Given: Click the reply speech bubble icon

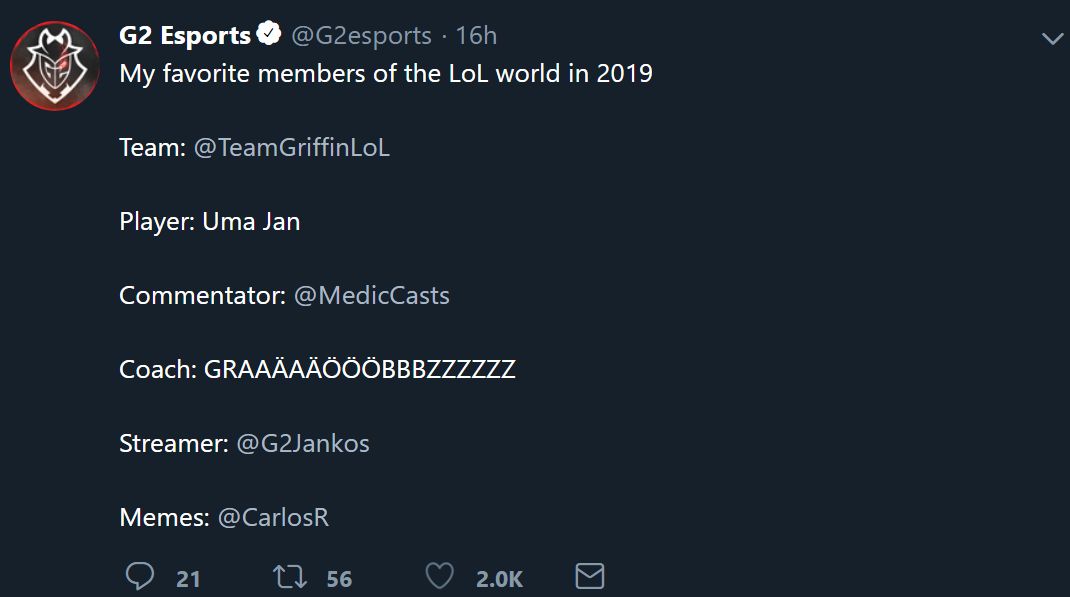Looking at the screenshot, I should tap(140, 577).
